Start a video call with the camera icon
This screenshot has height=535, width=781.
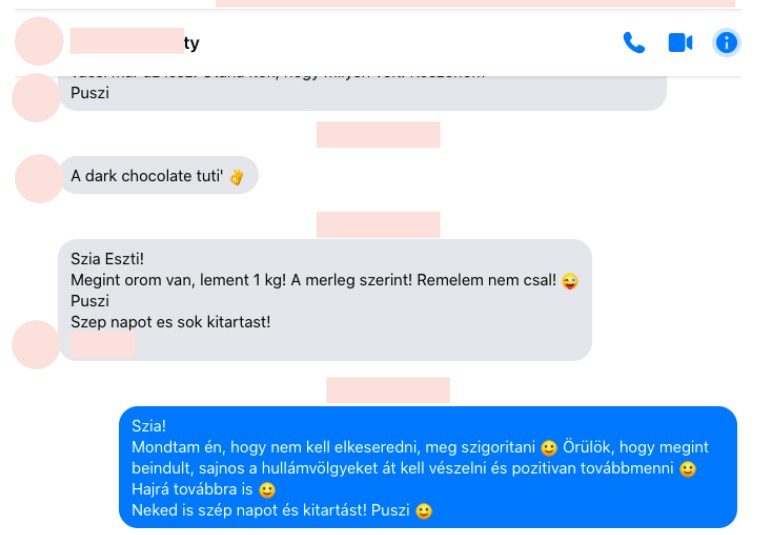[680, 42]
